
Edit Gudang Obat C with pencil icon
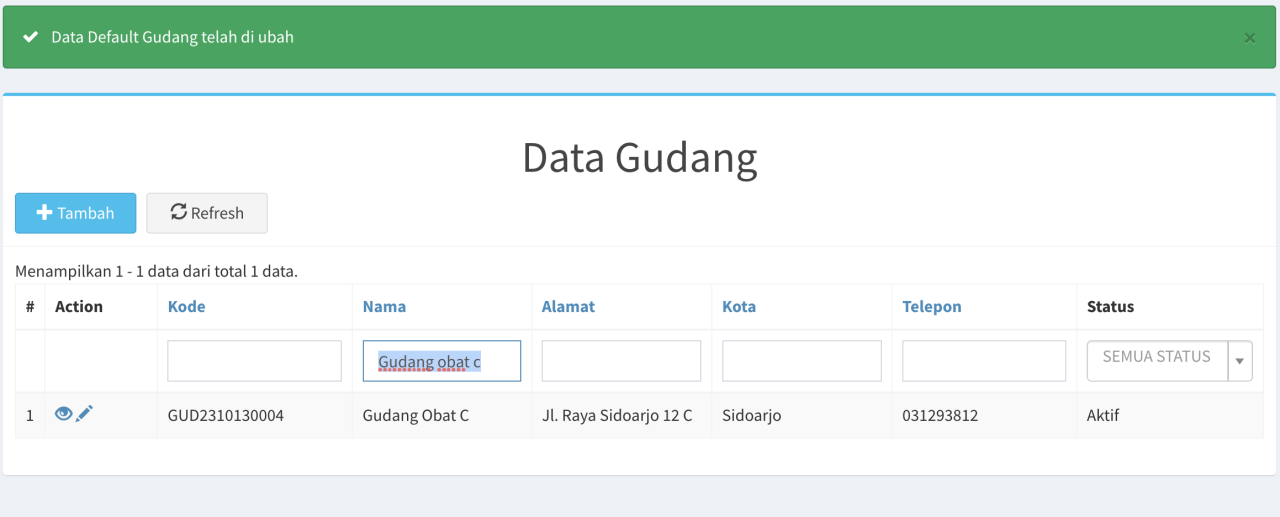click(x=85, y=413)
